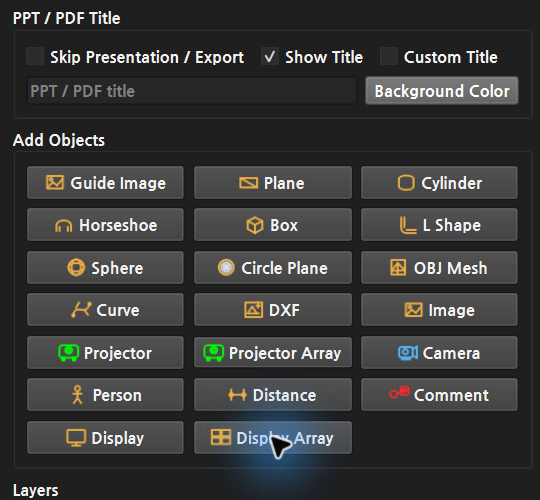Add a Comment annotation

[439, 395]
